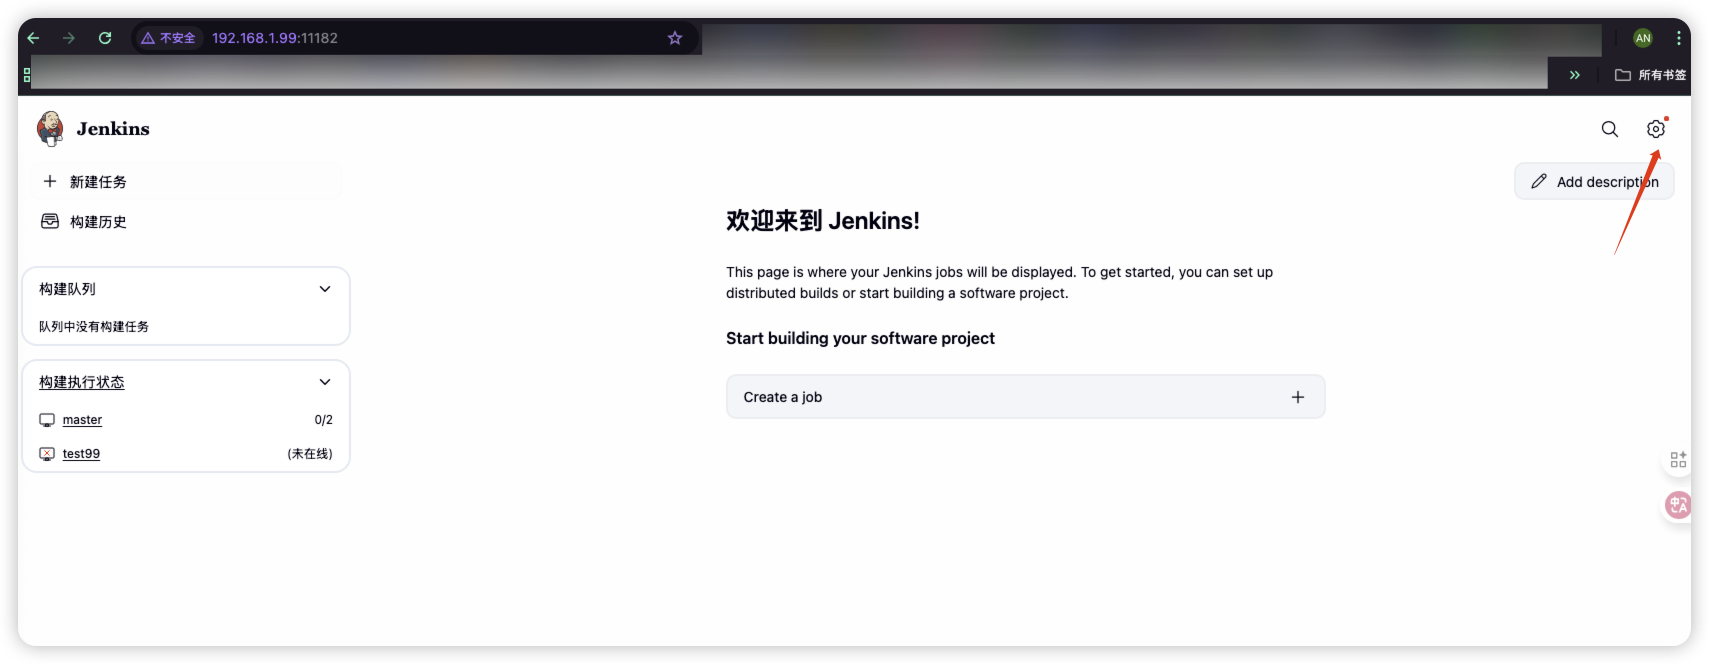Click the 0/2 executor count for master
This screenshot has width=1709, height=664.
[x=323, y=420]
